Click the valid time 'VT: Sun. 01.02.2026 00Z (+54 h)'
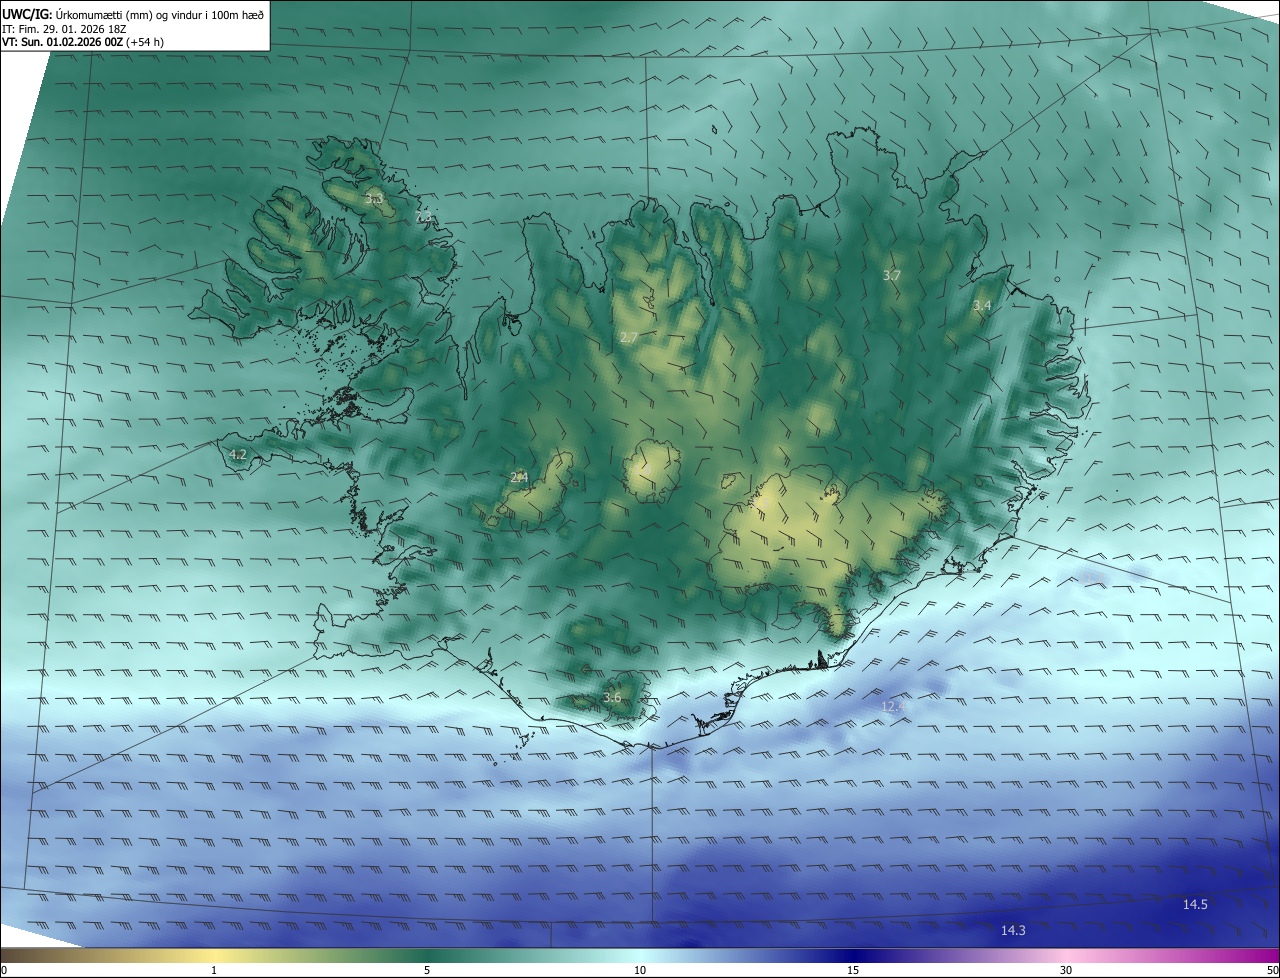The height and width of the screenshot is (978, 1280). click(x=83, y=42)
